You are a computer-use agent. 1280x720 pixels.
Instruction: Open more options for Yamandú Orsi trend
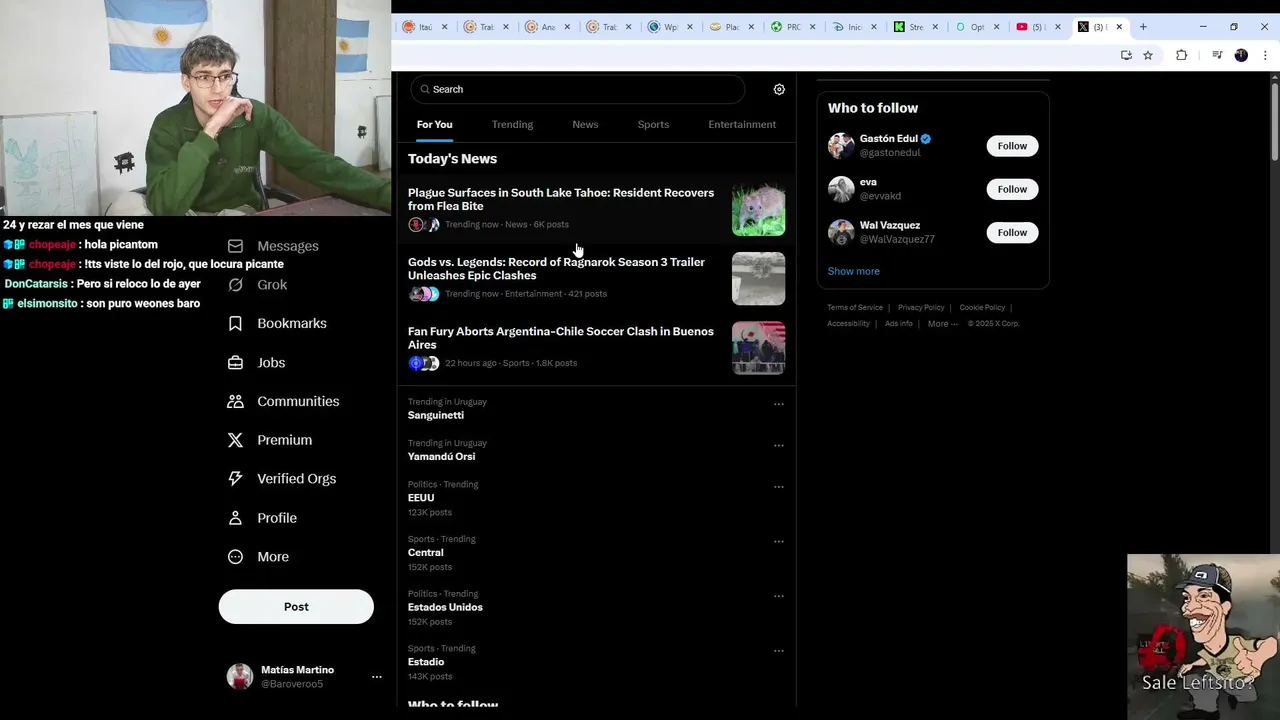778,446
